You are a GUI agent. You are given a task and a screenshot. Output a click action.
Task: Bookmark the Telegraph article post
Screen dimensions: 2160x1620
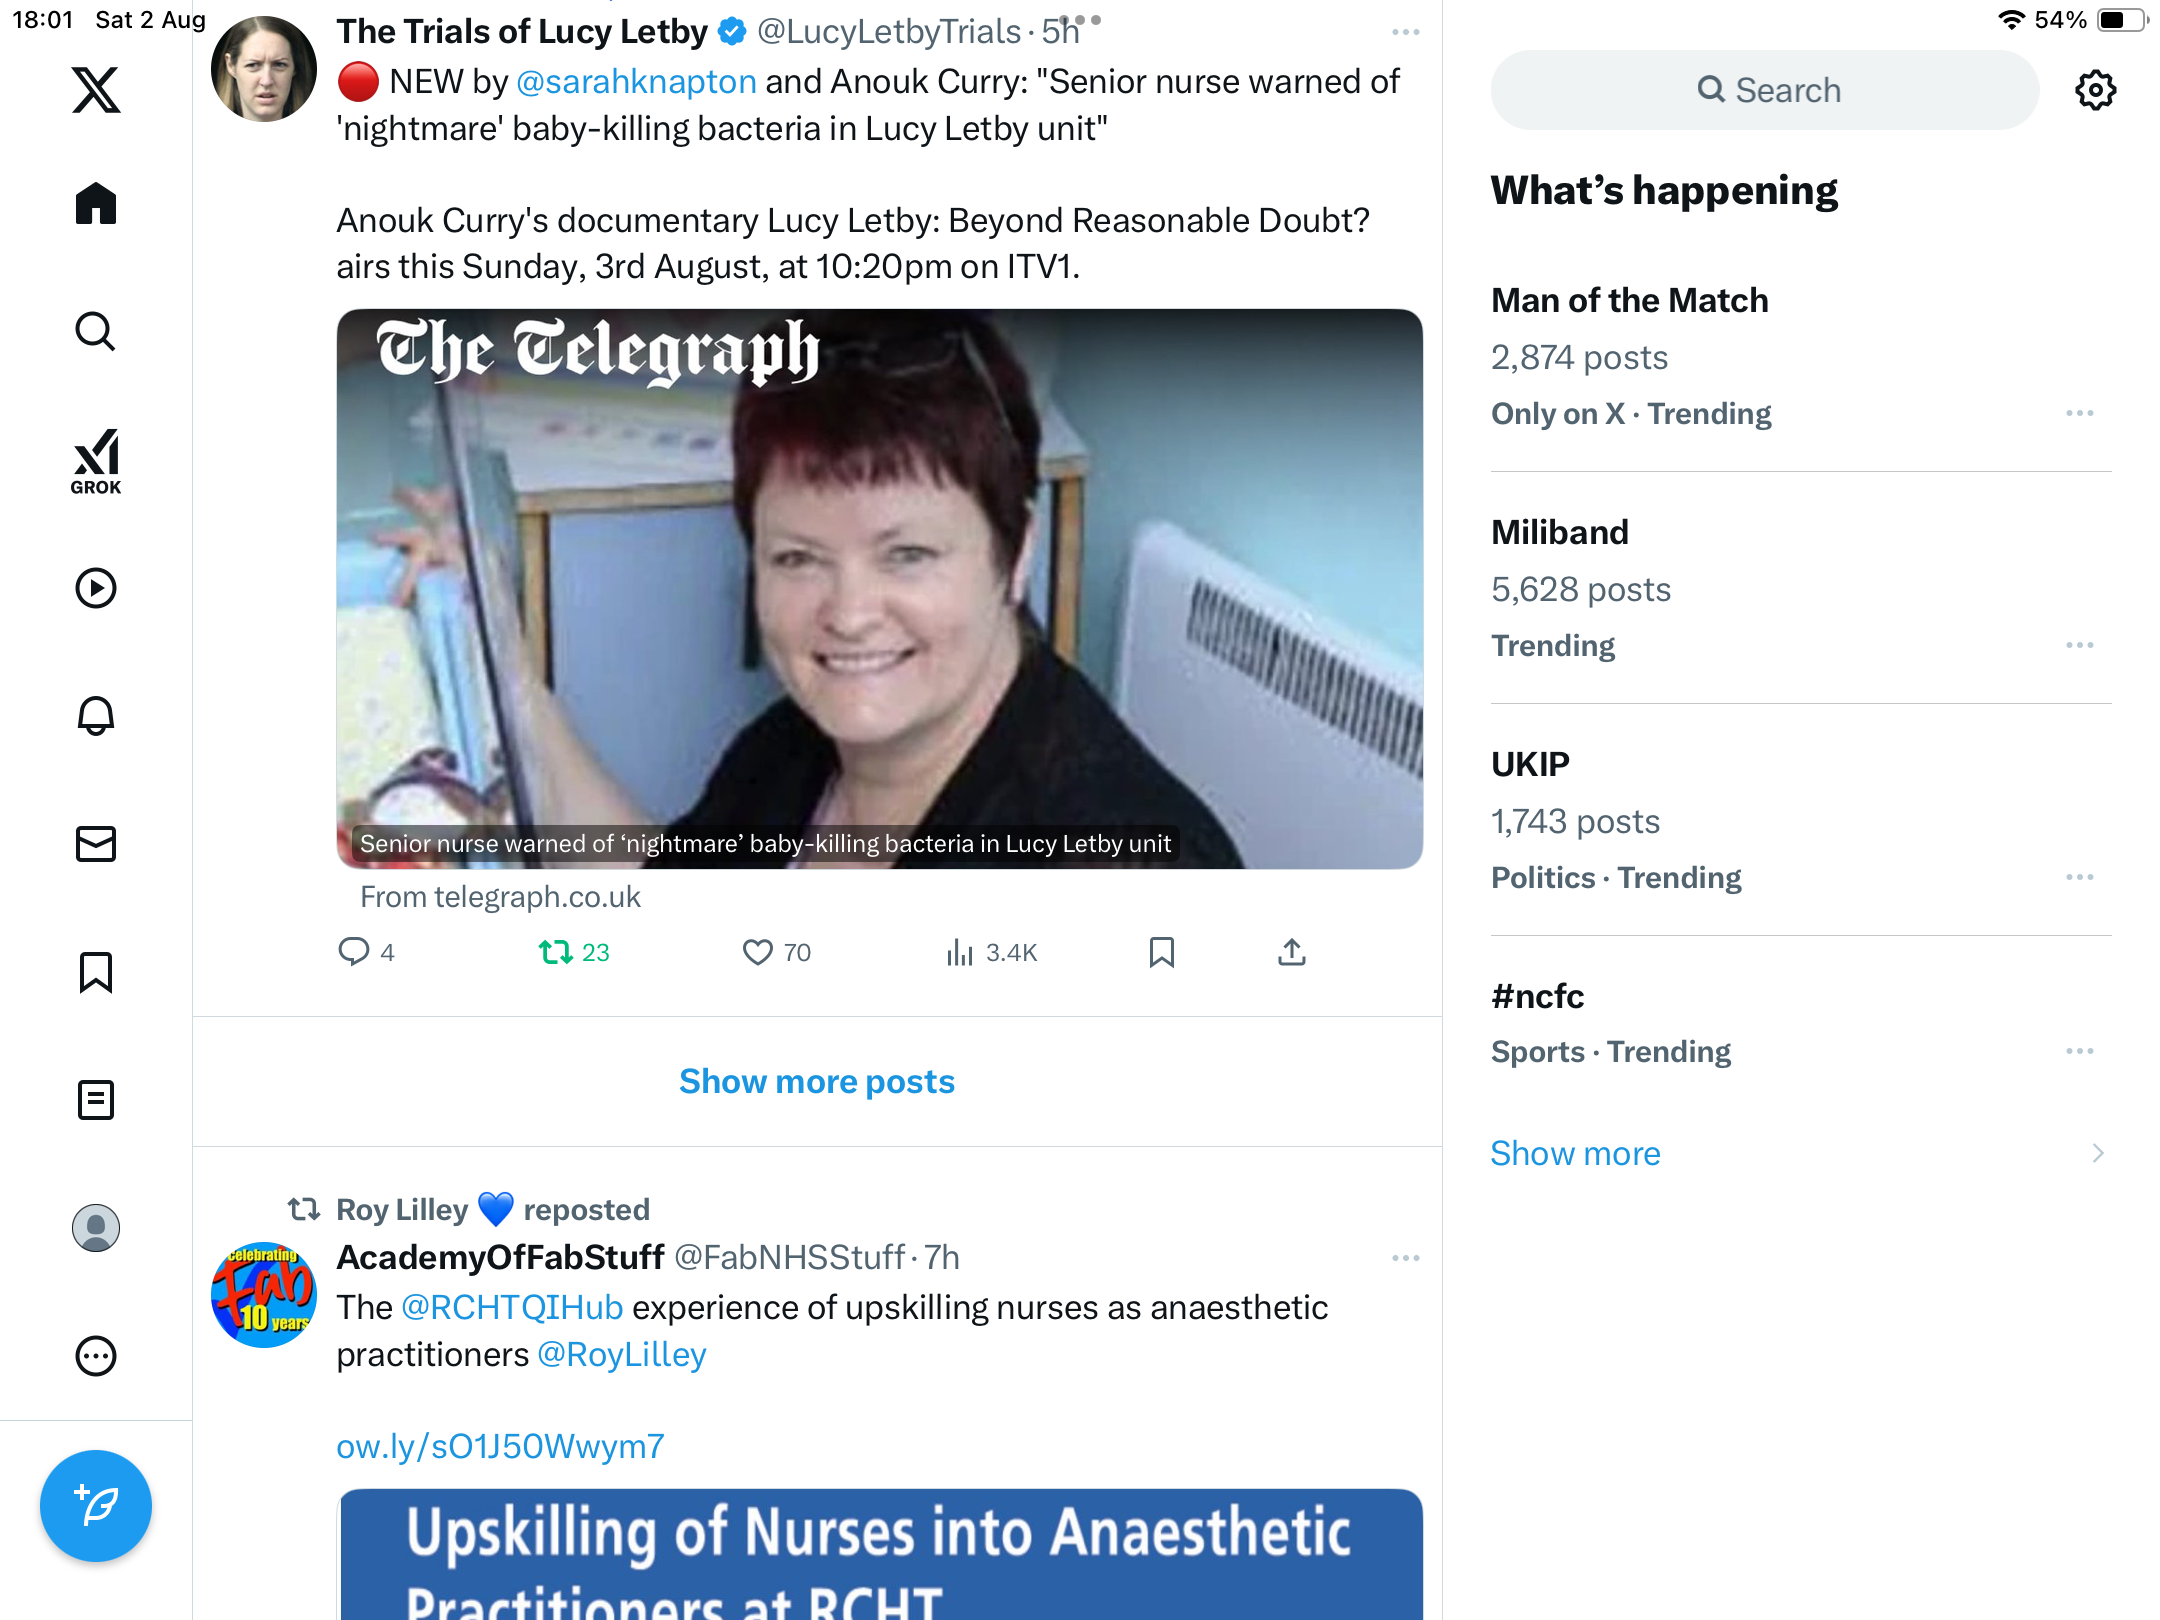[1161, 952]
